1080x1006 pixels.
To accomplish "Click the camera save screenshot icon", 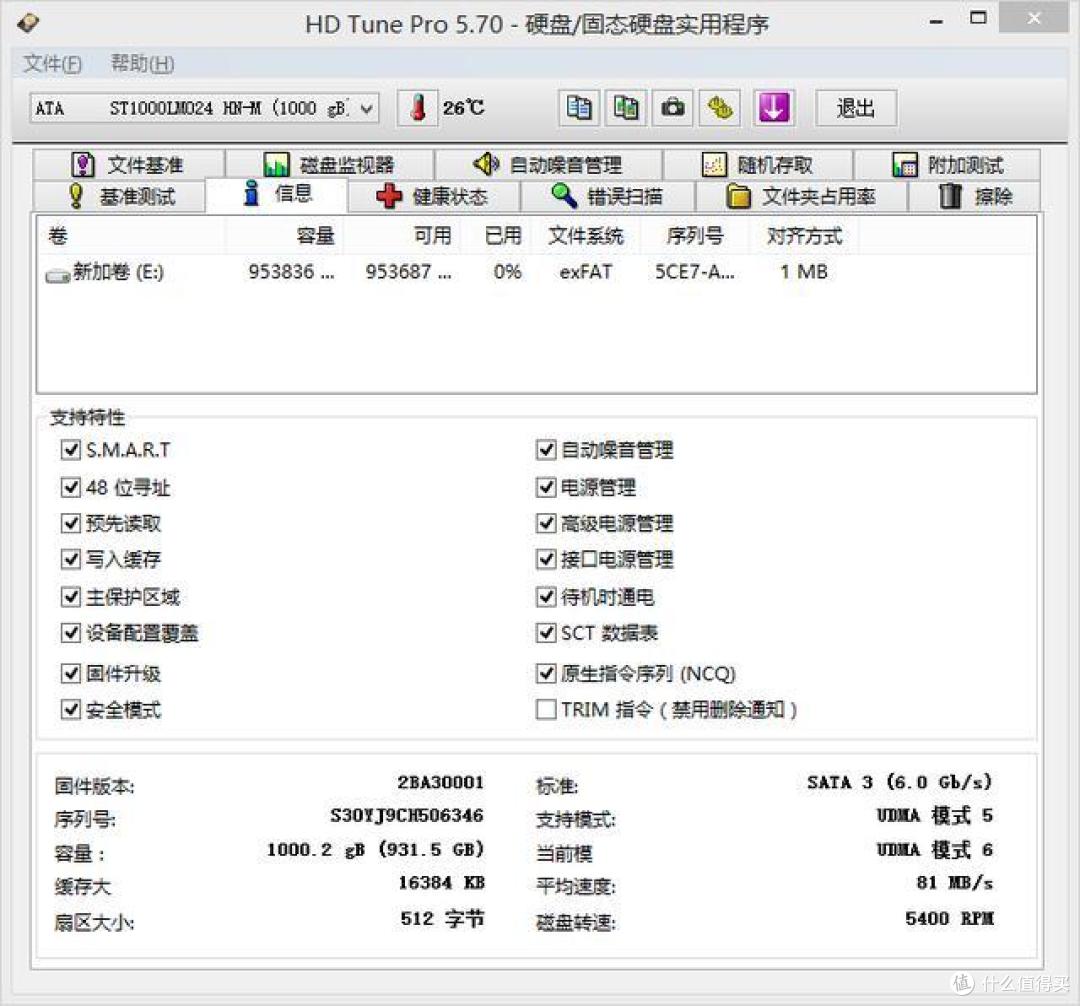I will point(672,108).
